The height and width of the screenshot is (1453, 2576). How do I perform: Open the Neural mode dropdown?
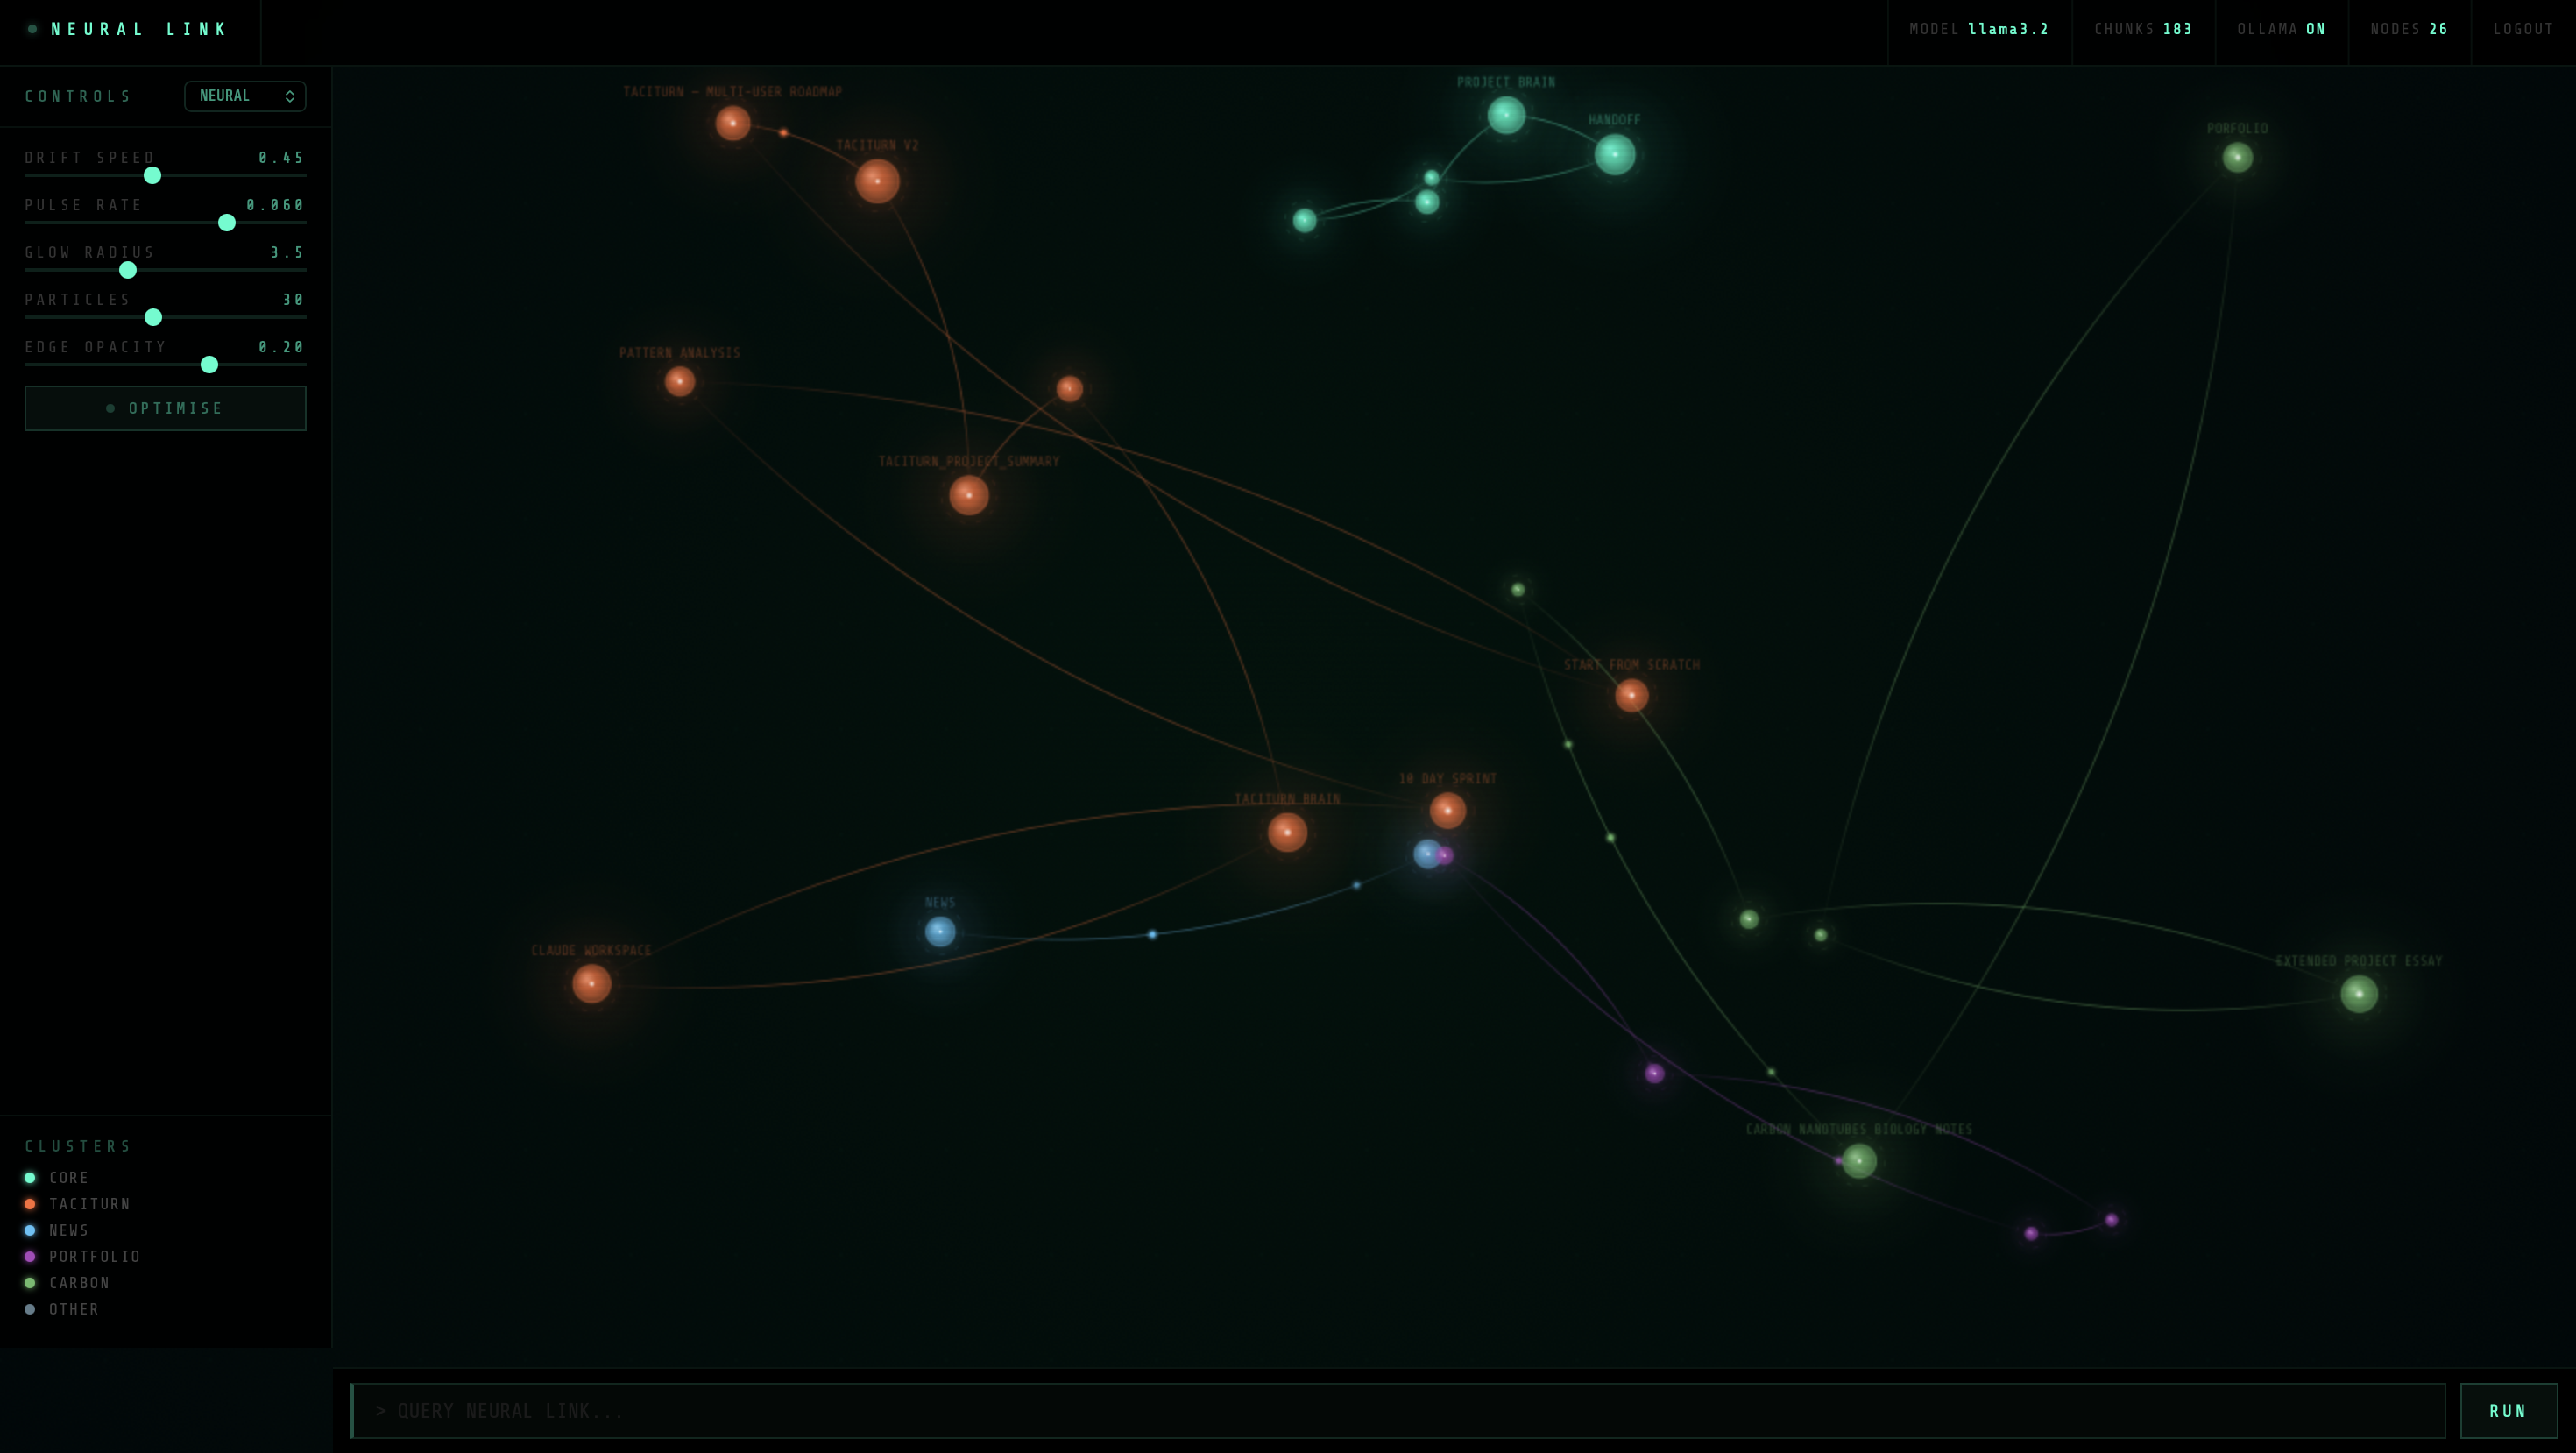pyautogui.click(x=245, y=96)
